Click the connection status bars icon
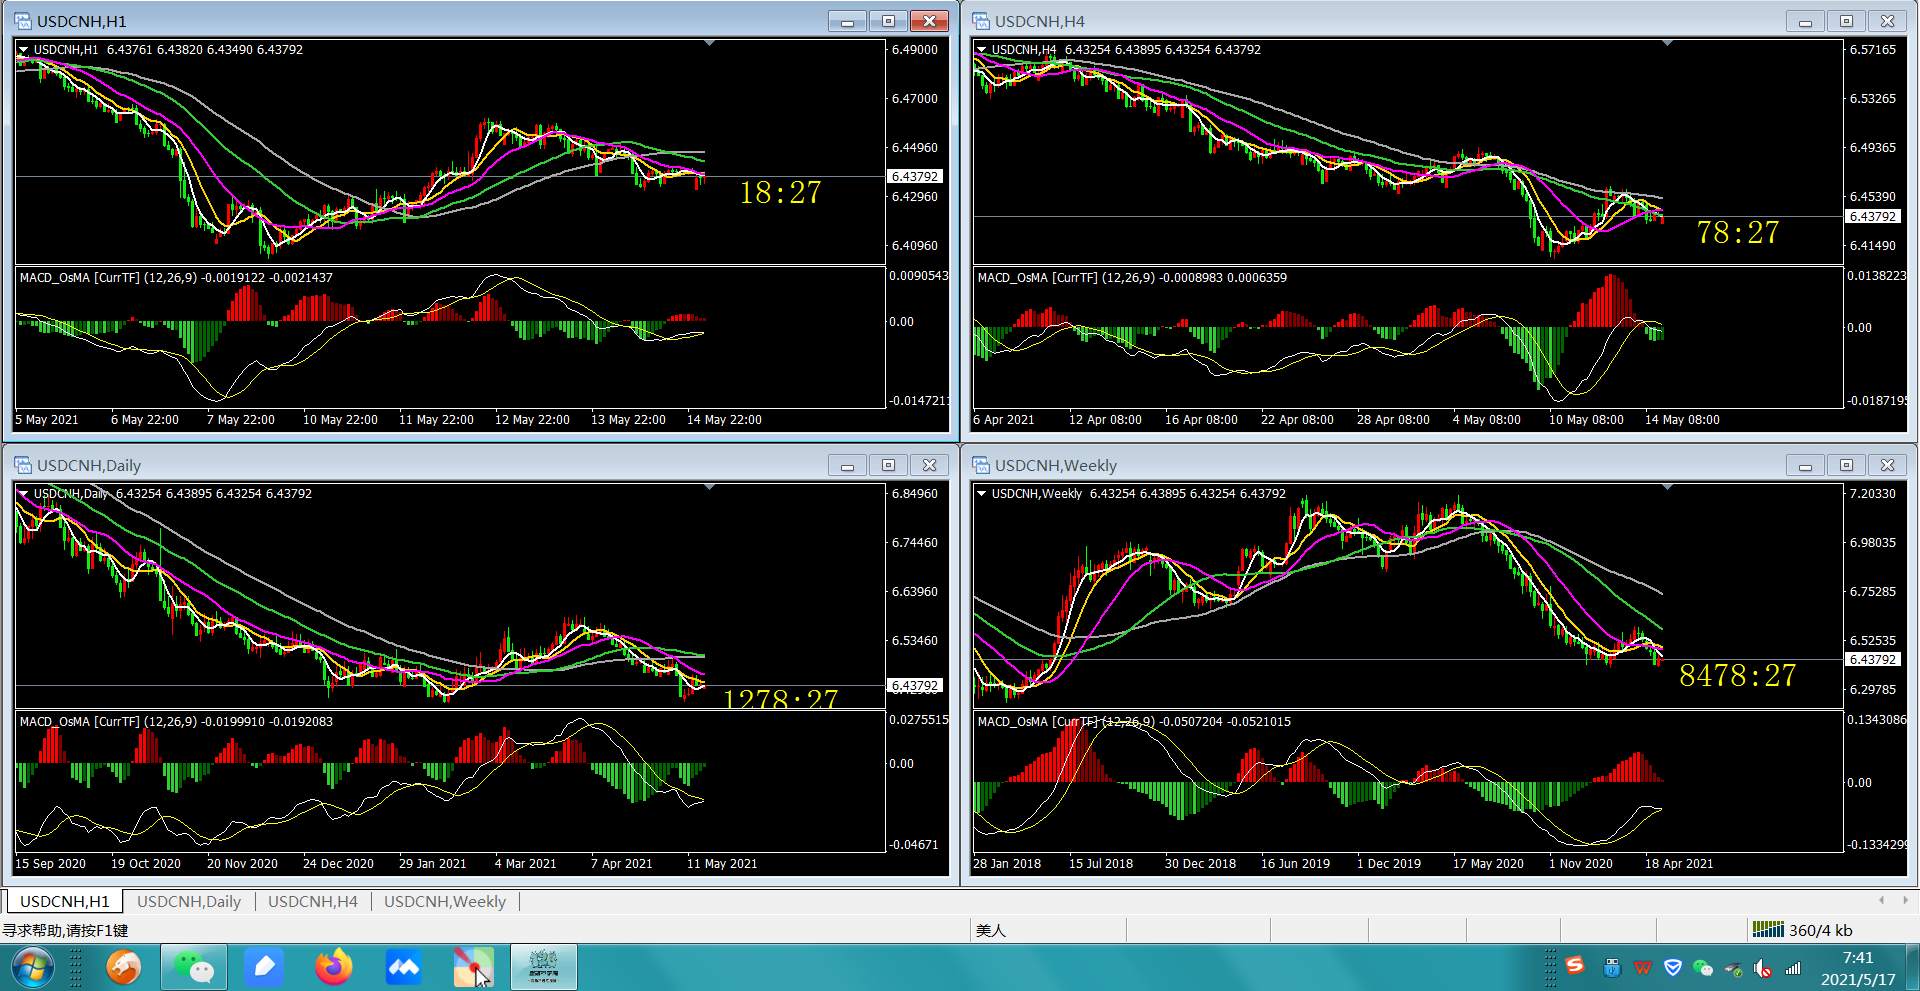The image size is (1920, 991). 1768,930
